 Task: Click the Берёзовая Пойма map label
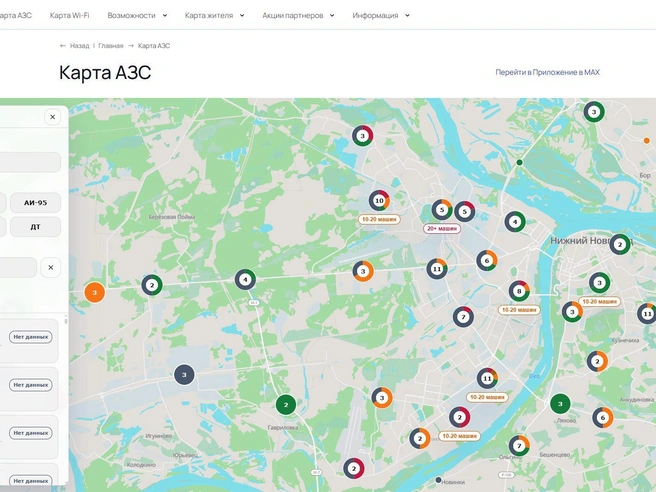tap(172, 217)
